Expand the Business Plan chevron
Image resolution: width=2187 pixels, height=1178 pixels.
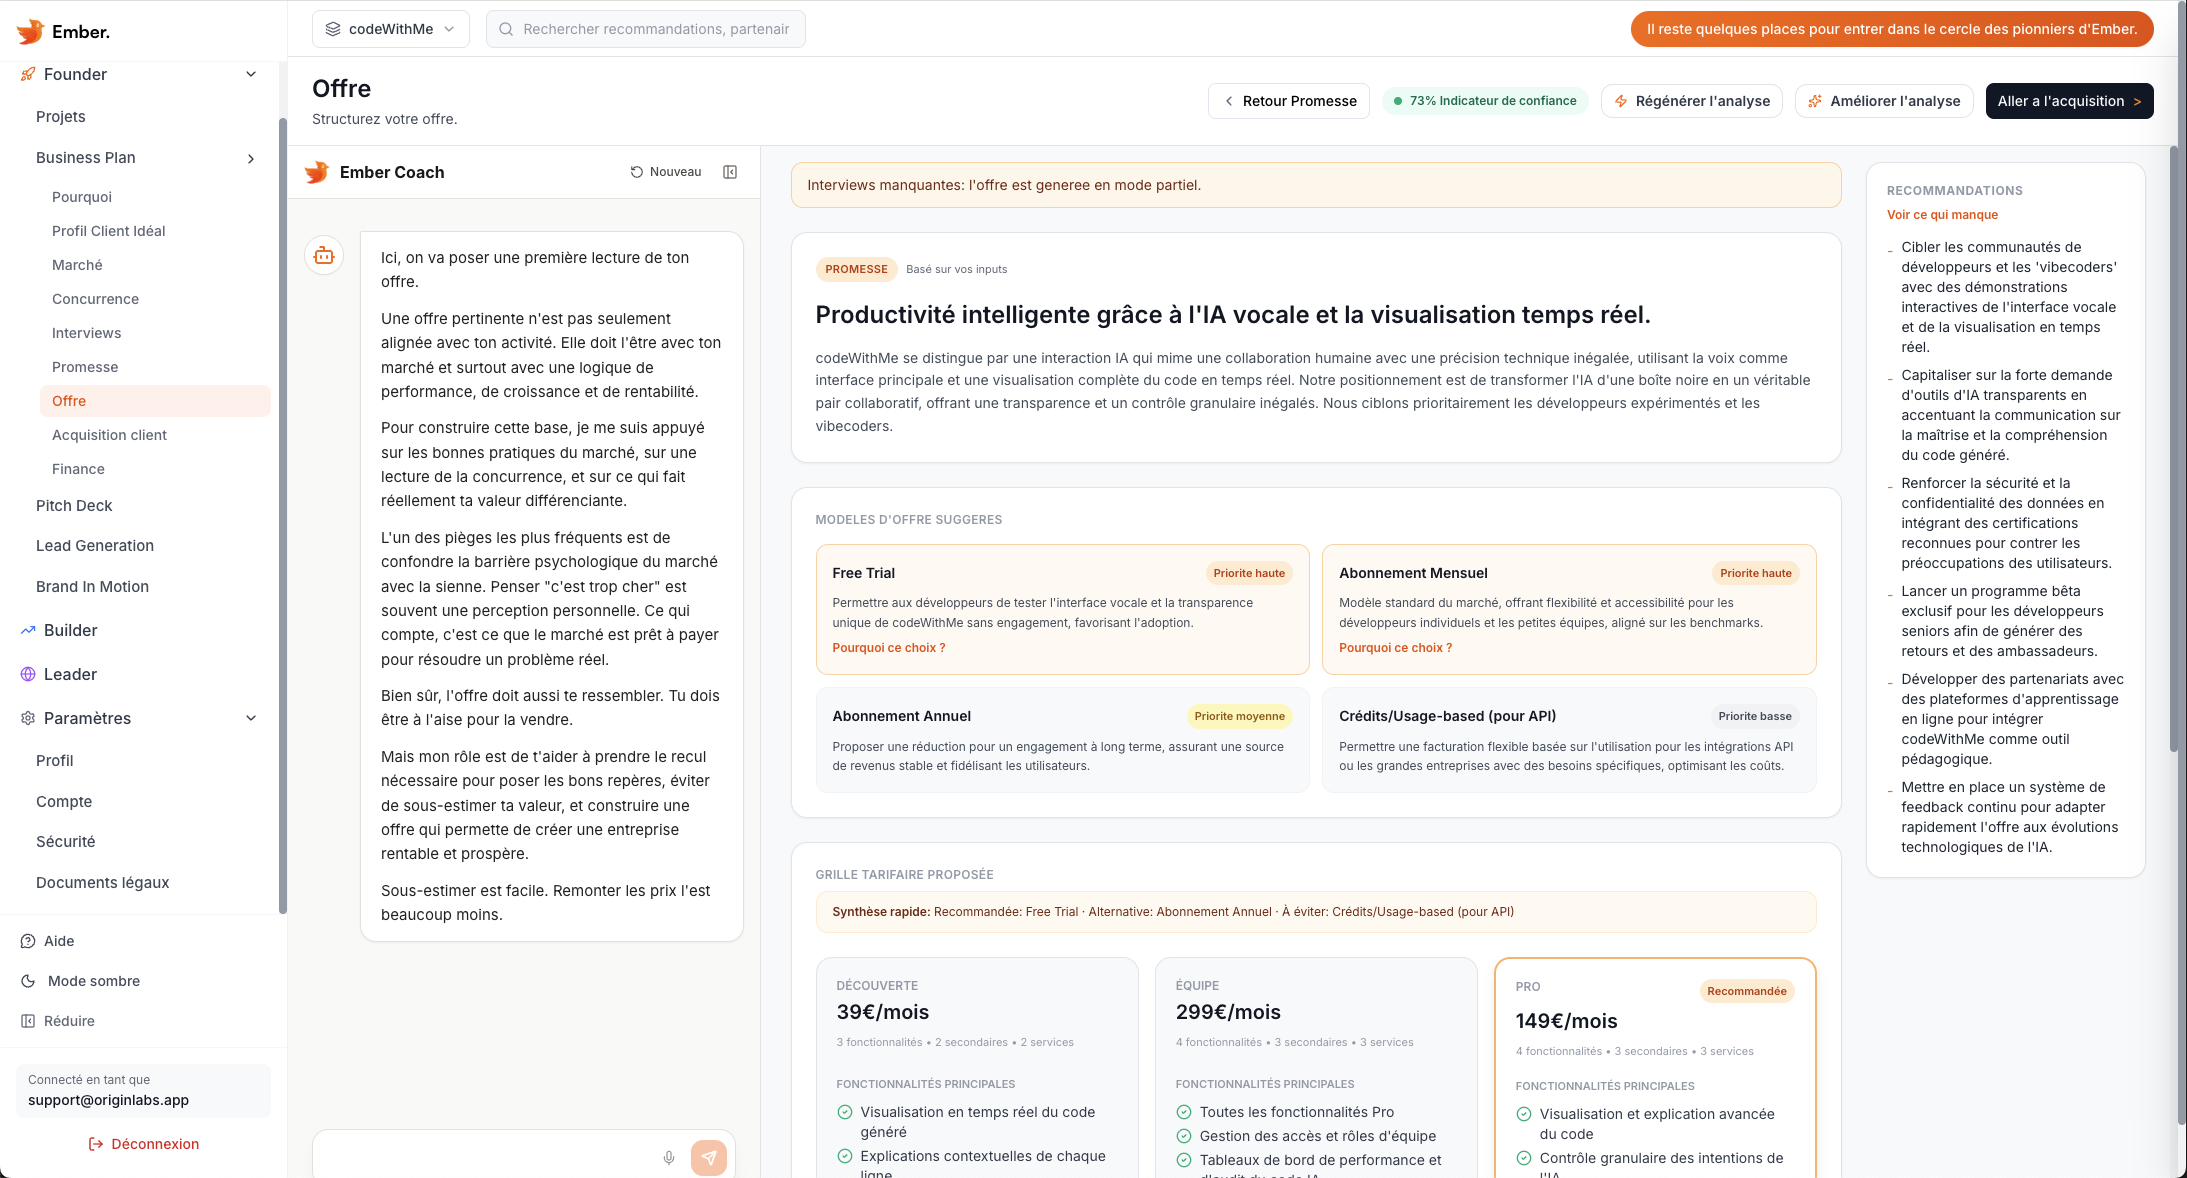point(250,158)
